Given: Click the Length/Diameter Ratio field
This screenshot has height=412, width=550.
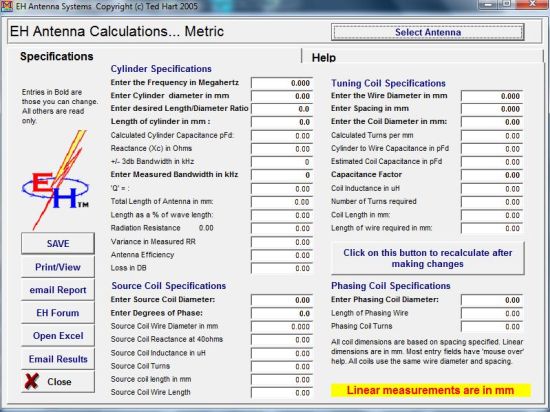Looking at the screenshot, I should tap(282, 109).
